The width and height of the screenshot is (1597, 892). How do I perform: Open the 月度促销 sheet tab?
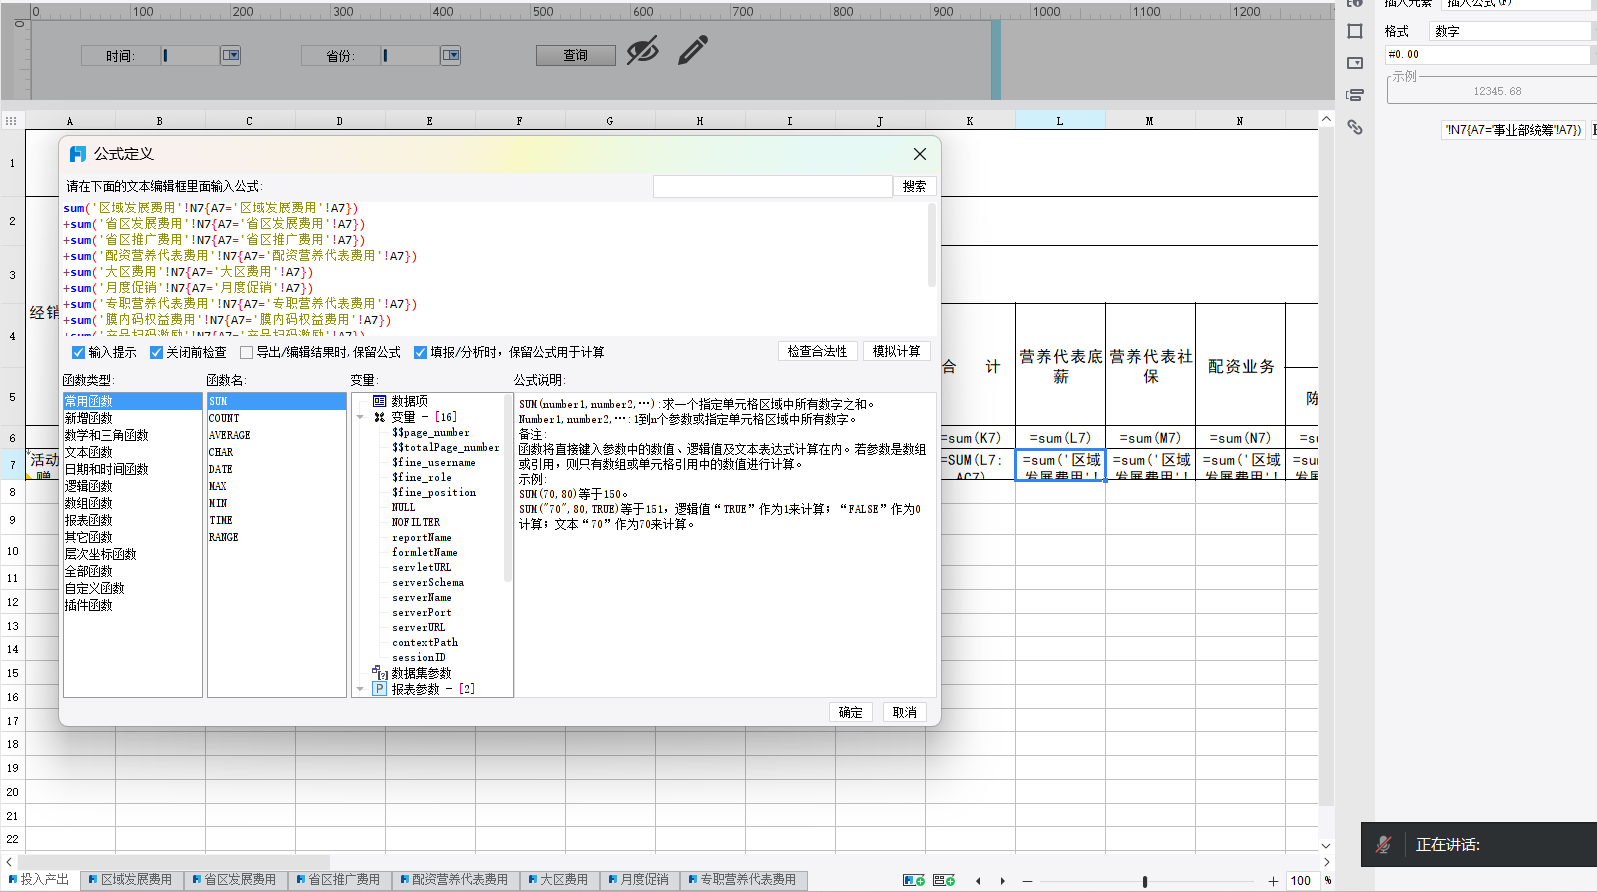[x=639, y=880]
